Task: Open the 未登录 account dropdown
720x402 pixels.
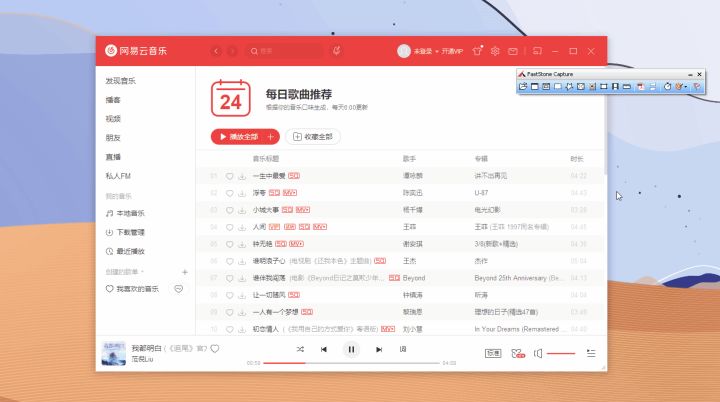Action: pyautogui.click(x=426, y=51)
